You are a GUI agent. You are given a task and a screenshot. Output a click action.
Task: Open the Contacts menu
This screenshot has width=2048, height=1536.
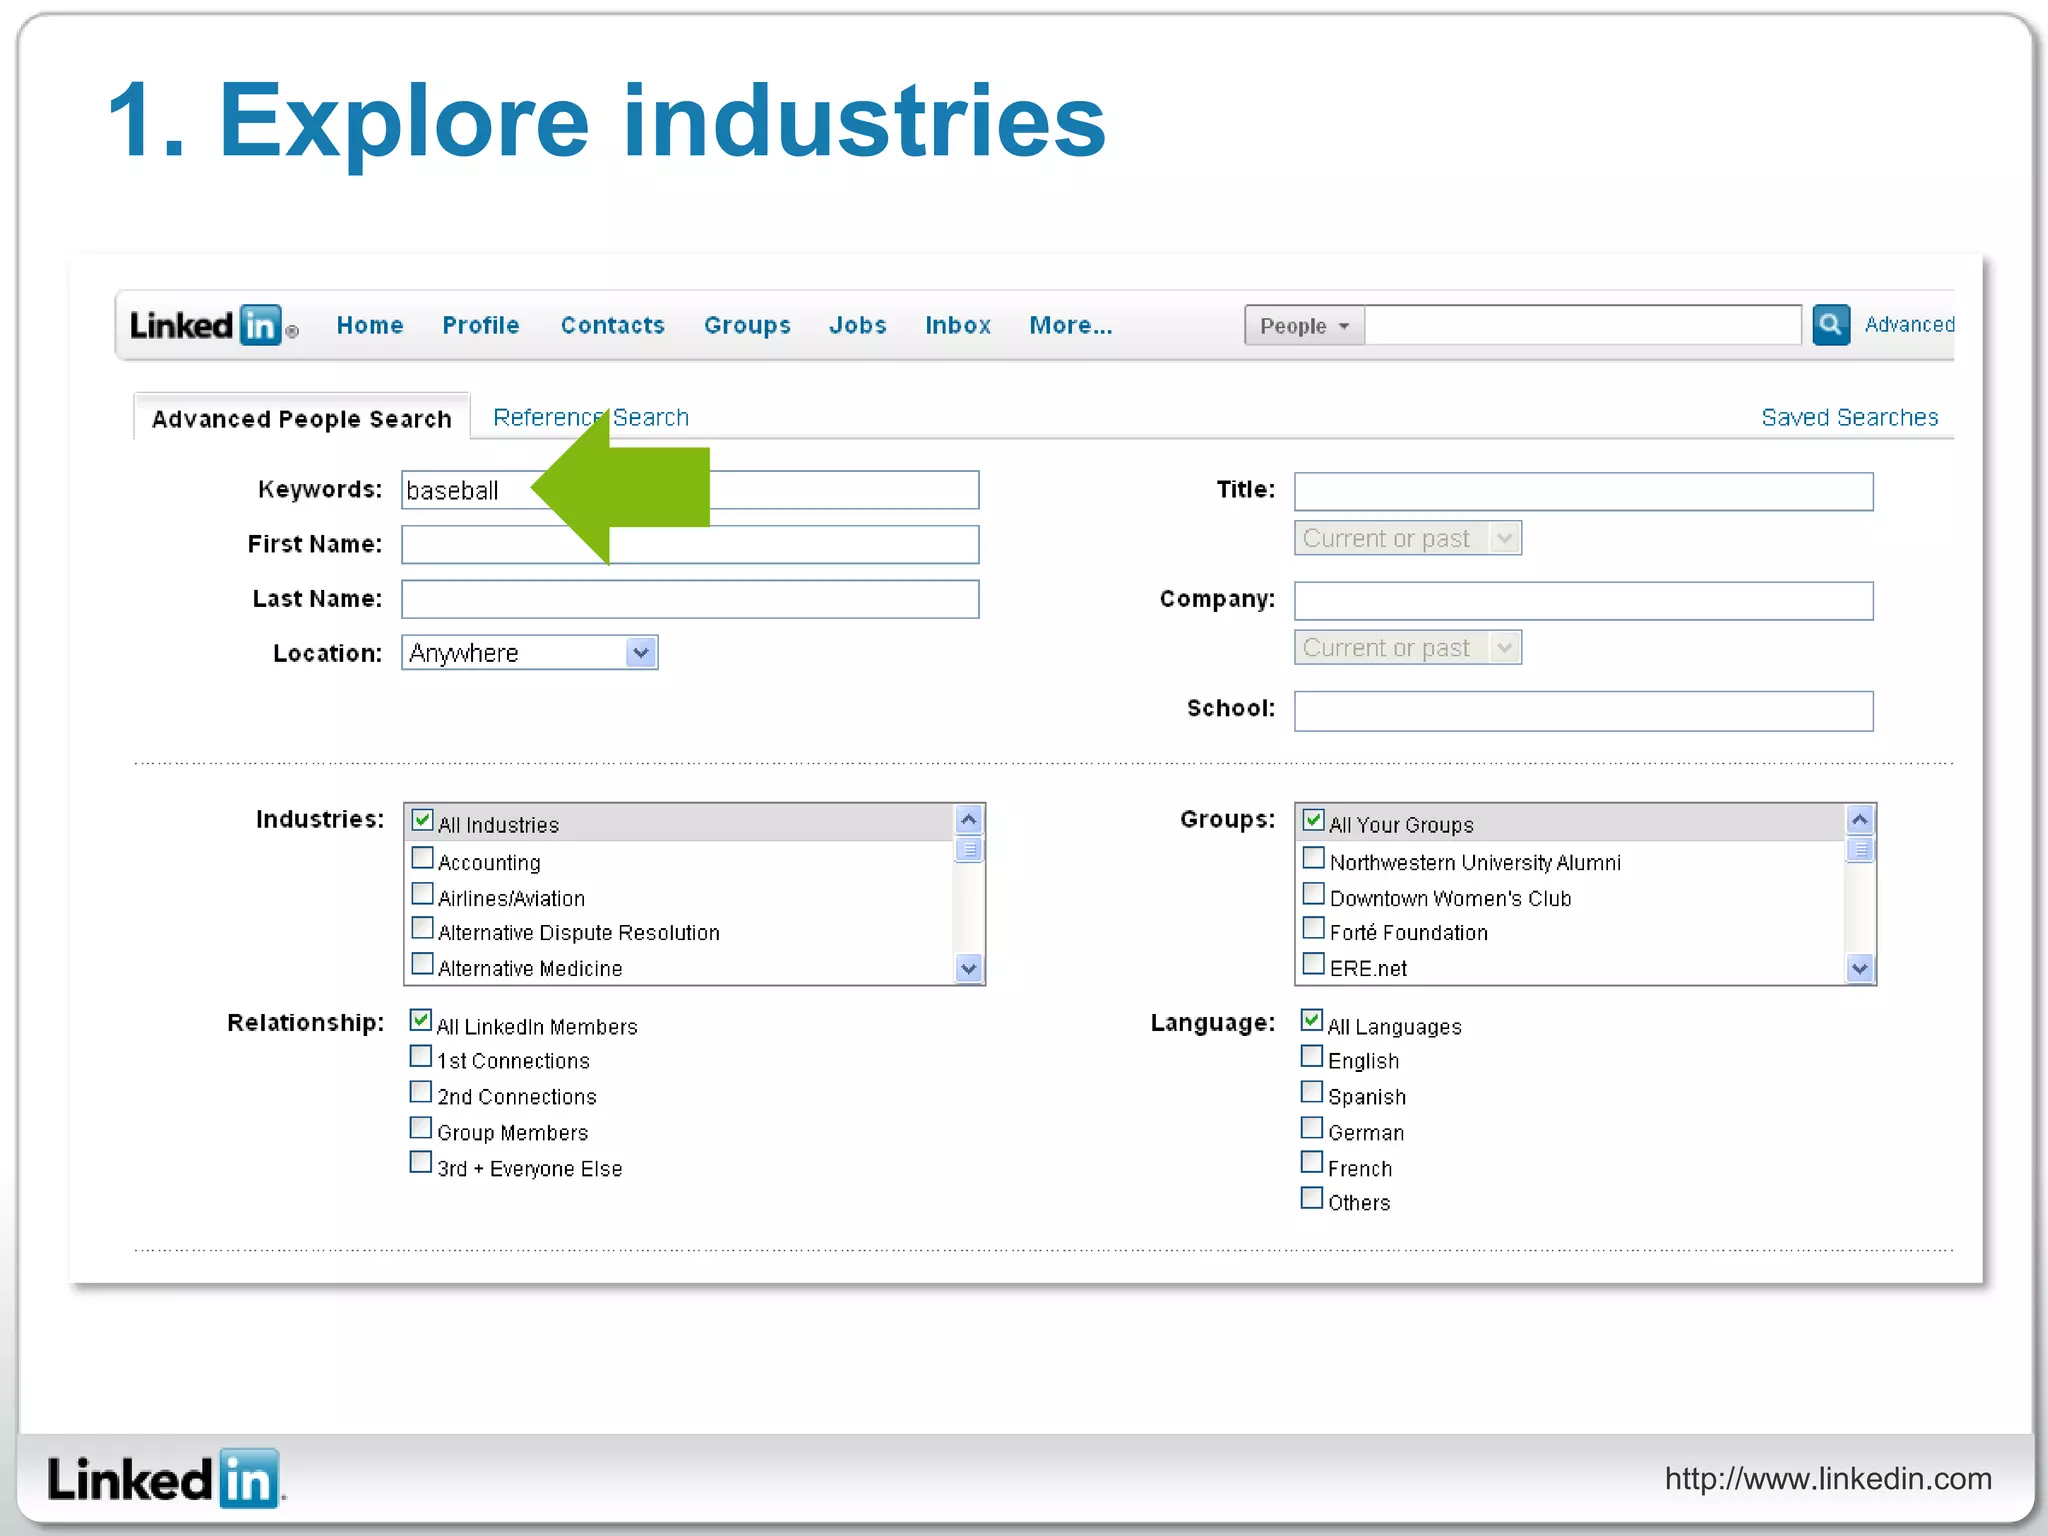click(x=612, y=325)
